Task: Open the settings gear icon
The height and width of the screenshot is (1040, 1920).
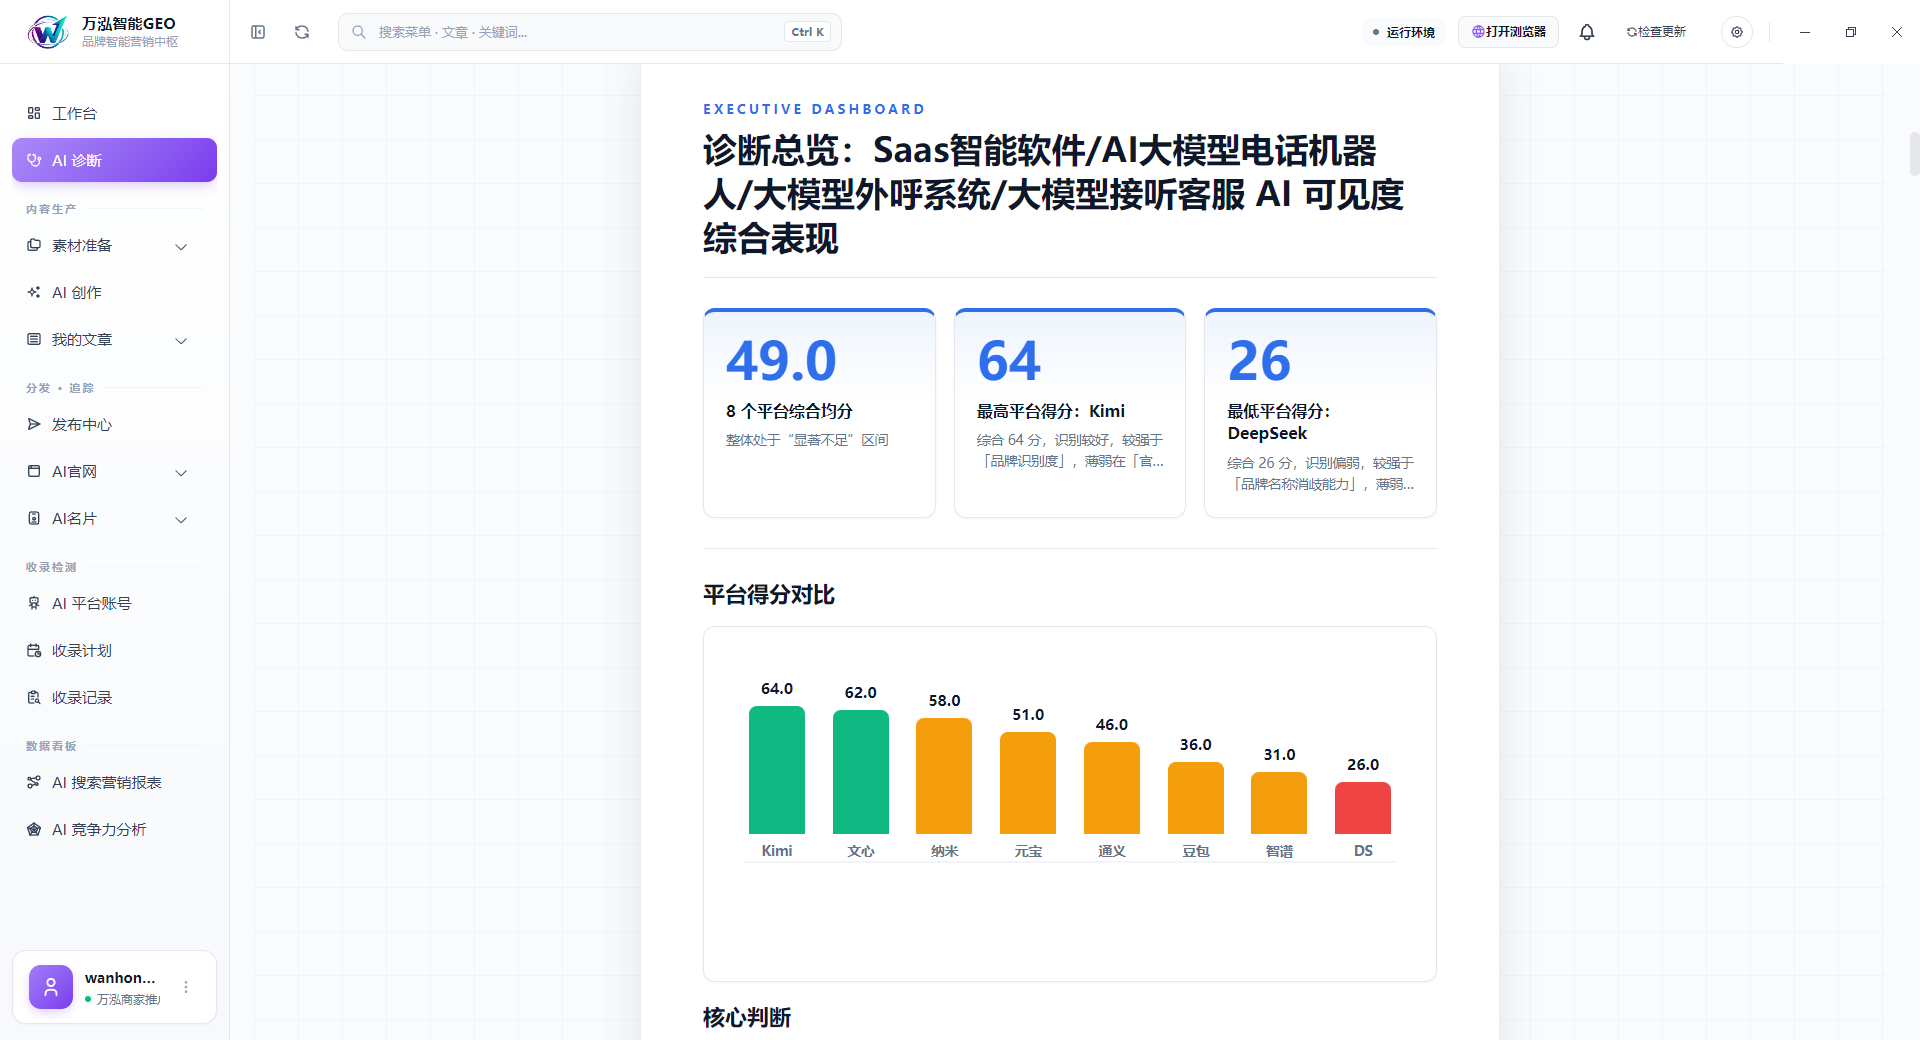Action: 1737,32
